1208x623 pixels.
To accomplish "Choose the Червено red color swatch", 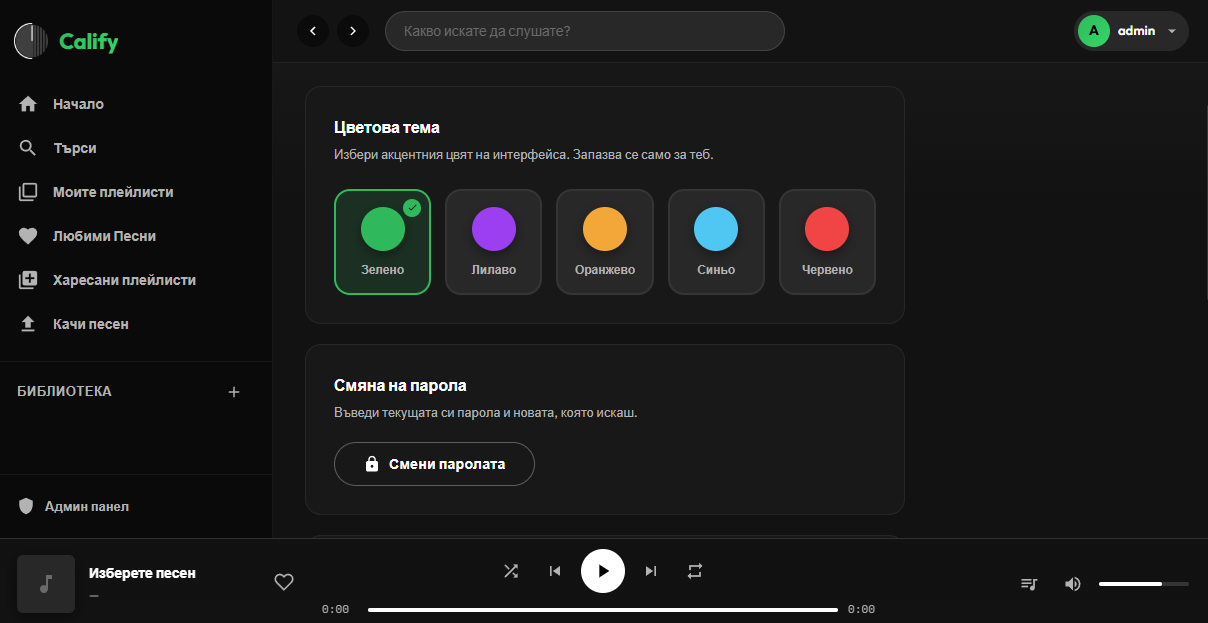I will point(827,242).
